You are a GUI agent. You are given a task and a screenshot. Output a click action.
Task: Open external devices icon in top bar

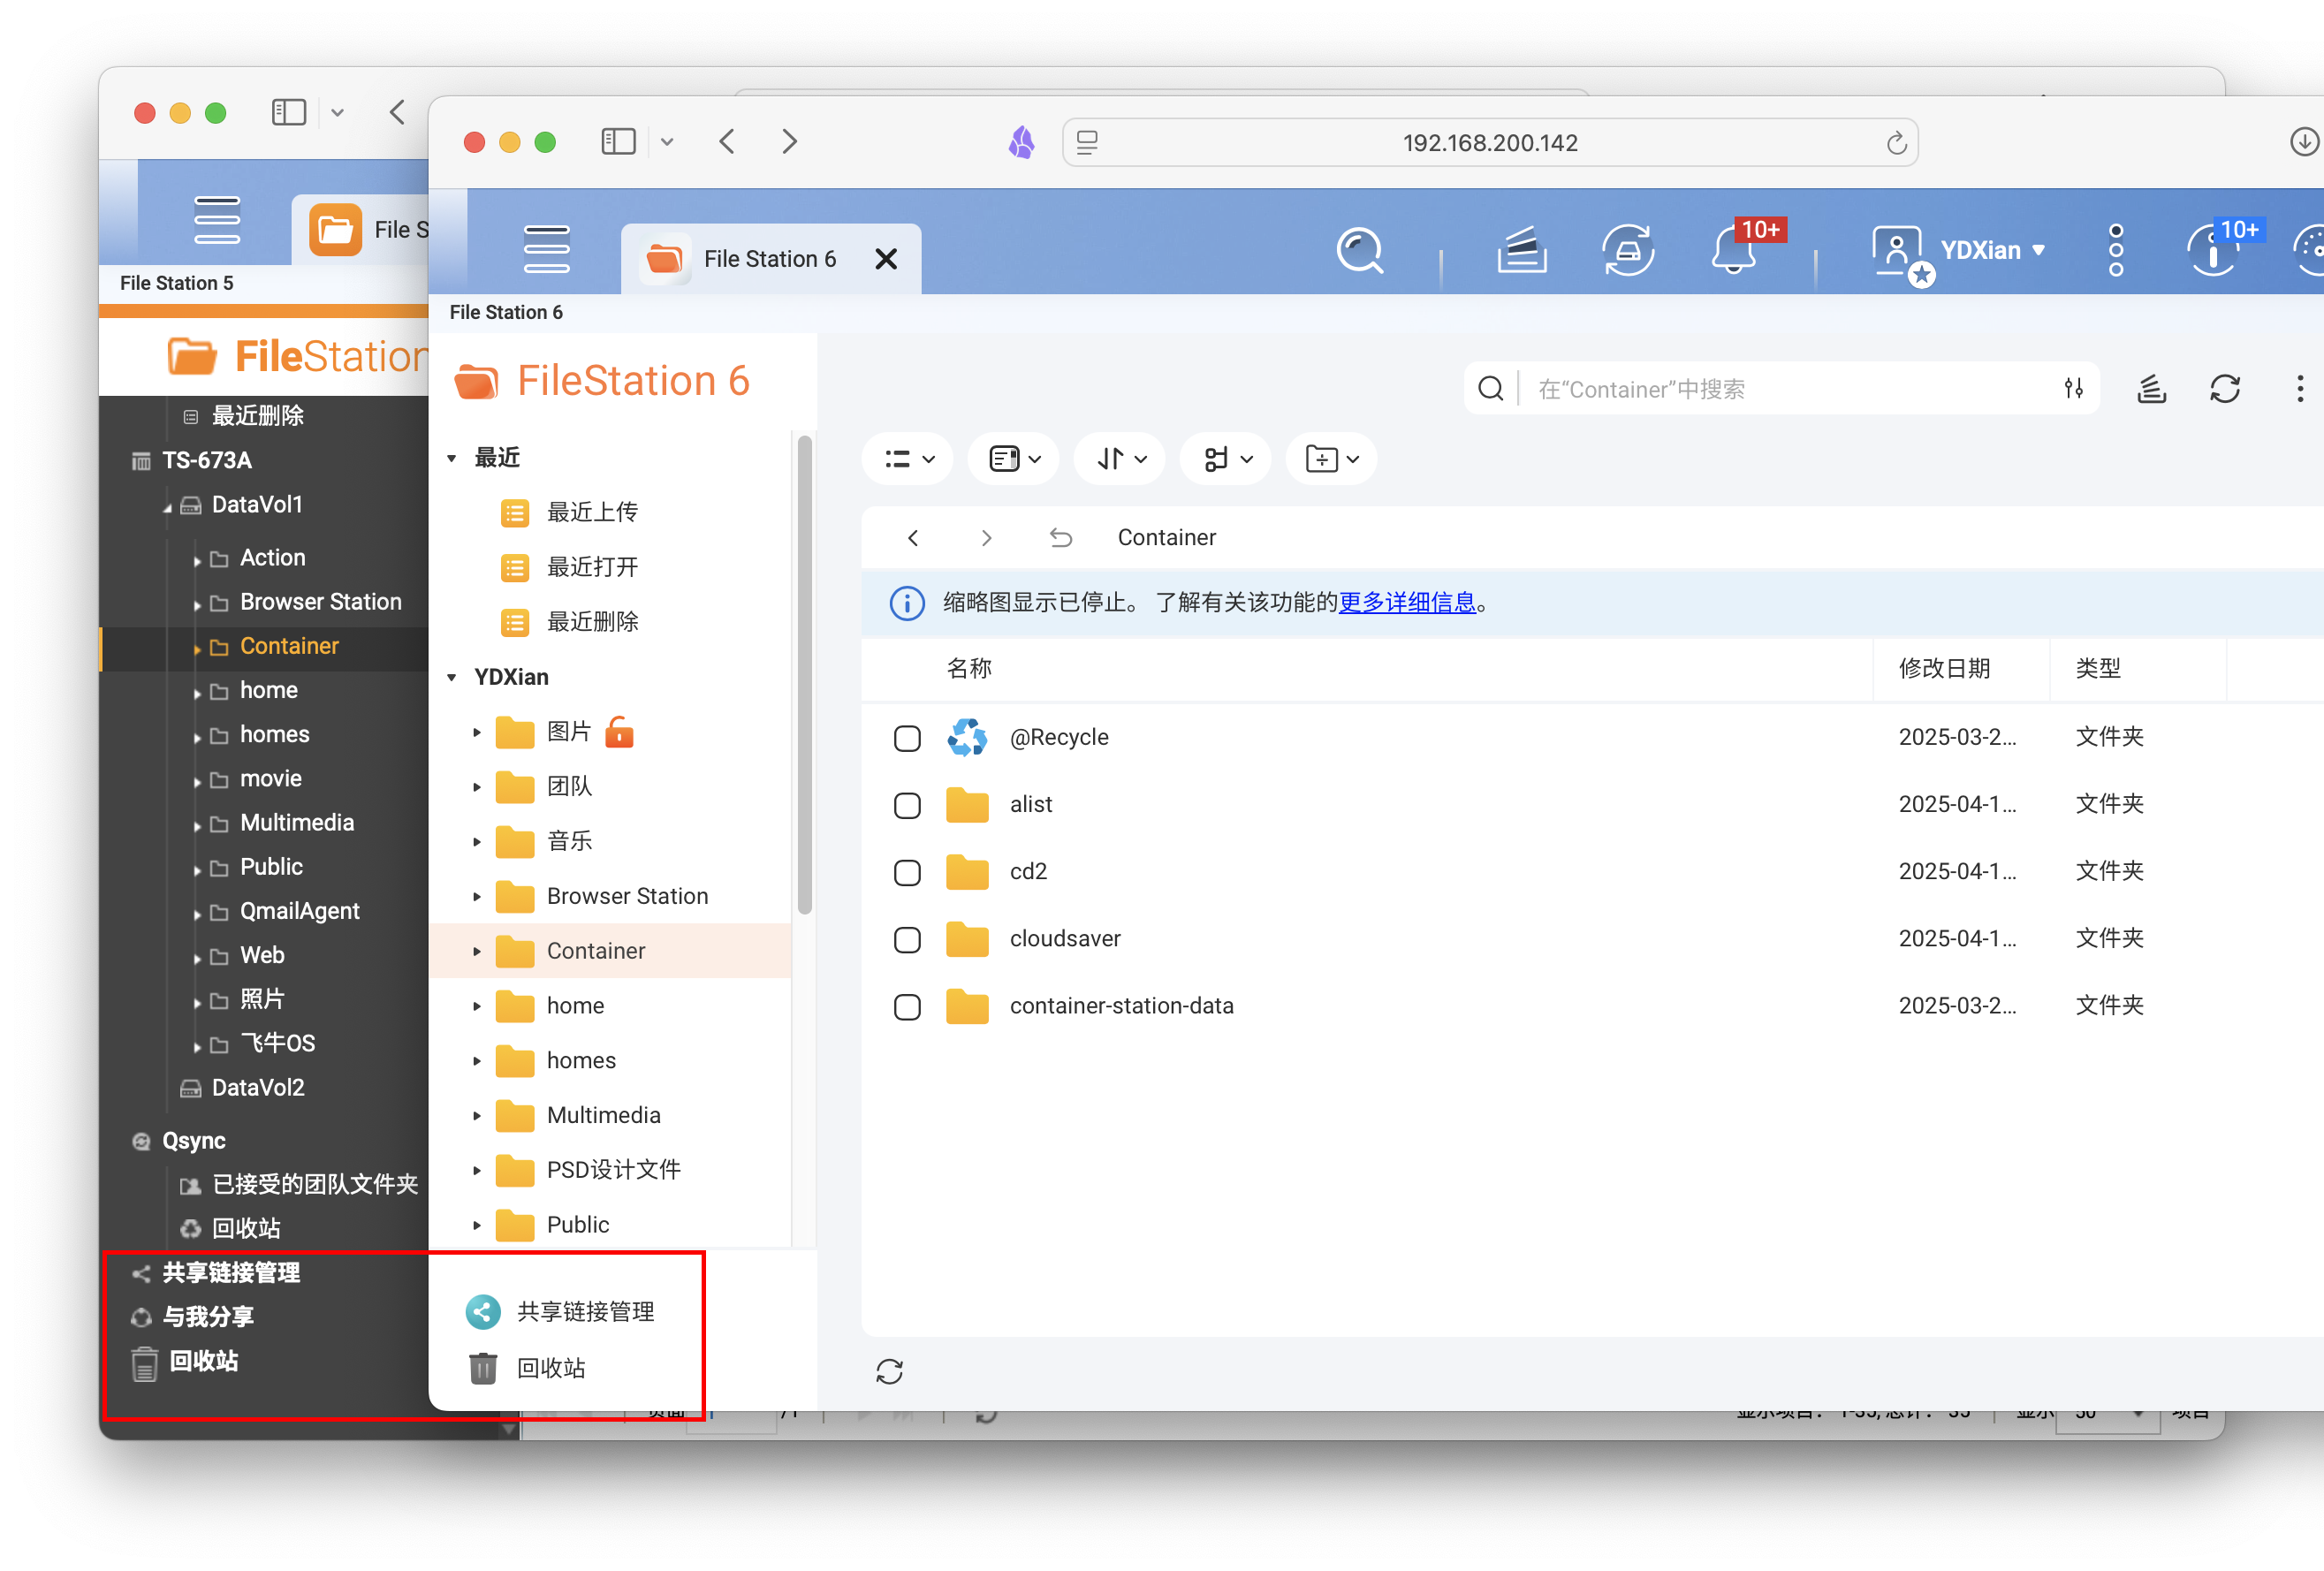coord(1628,250)
